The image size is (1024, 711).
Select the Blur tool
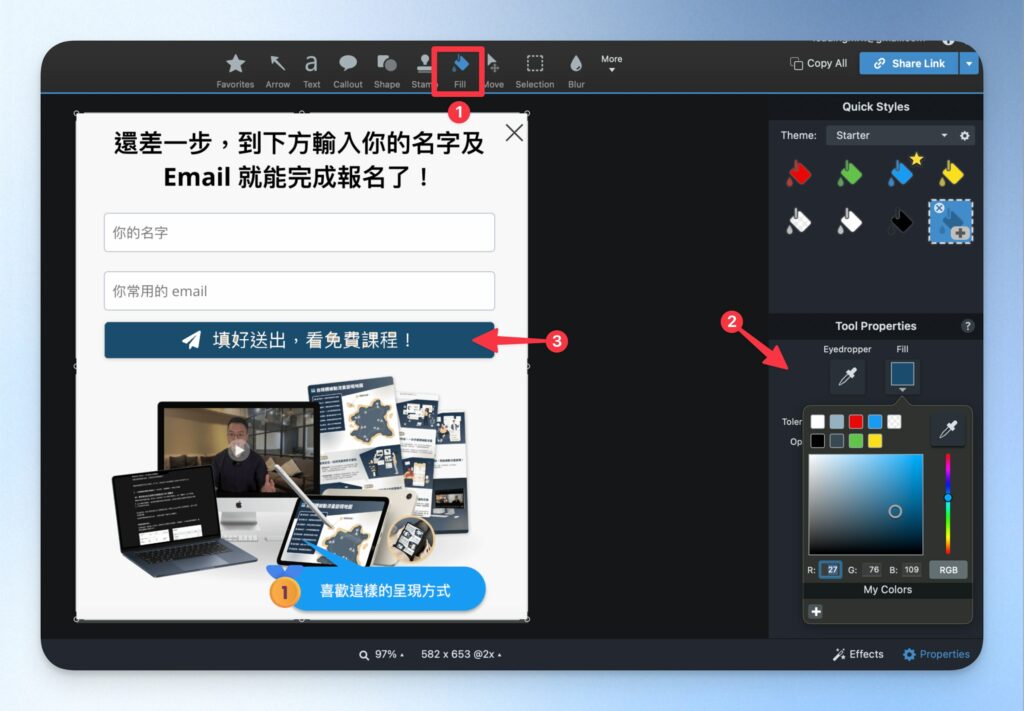point(576,71)
